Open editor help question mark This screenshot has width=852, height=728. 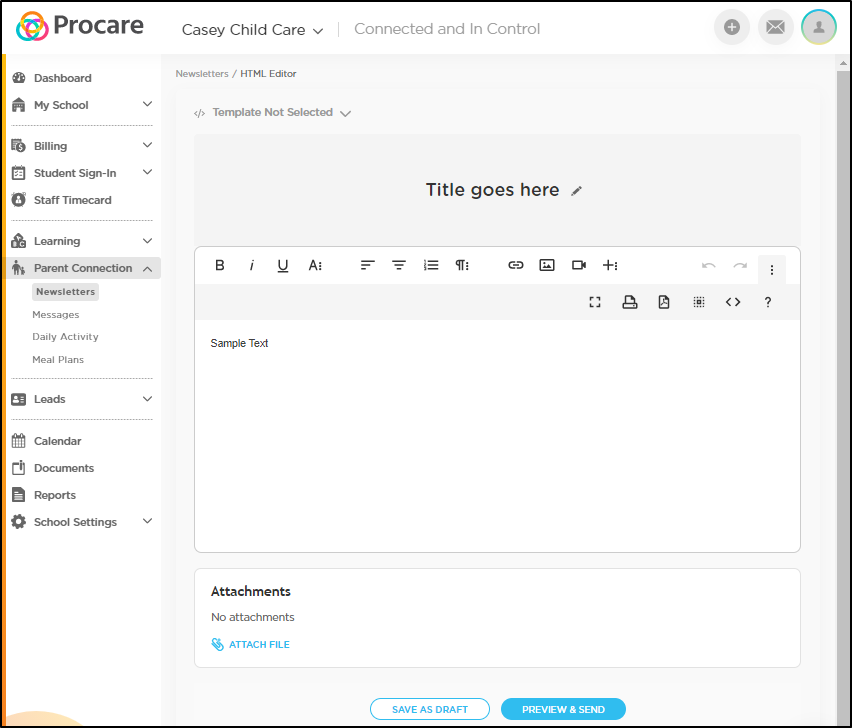tap(768, 303)
